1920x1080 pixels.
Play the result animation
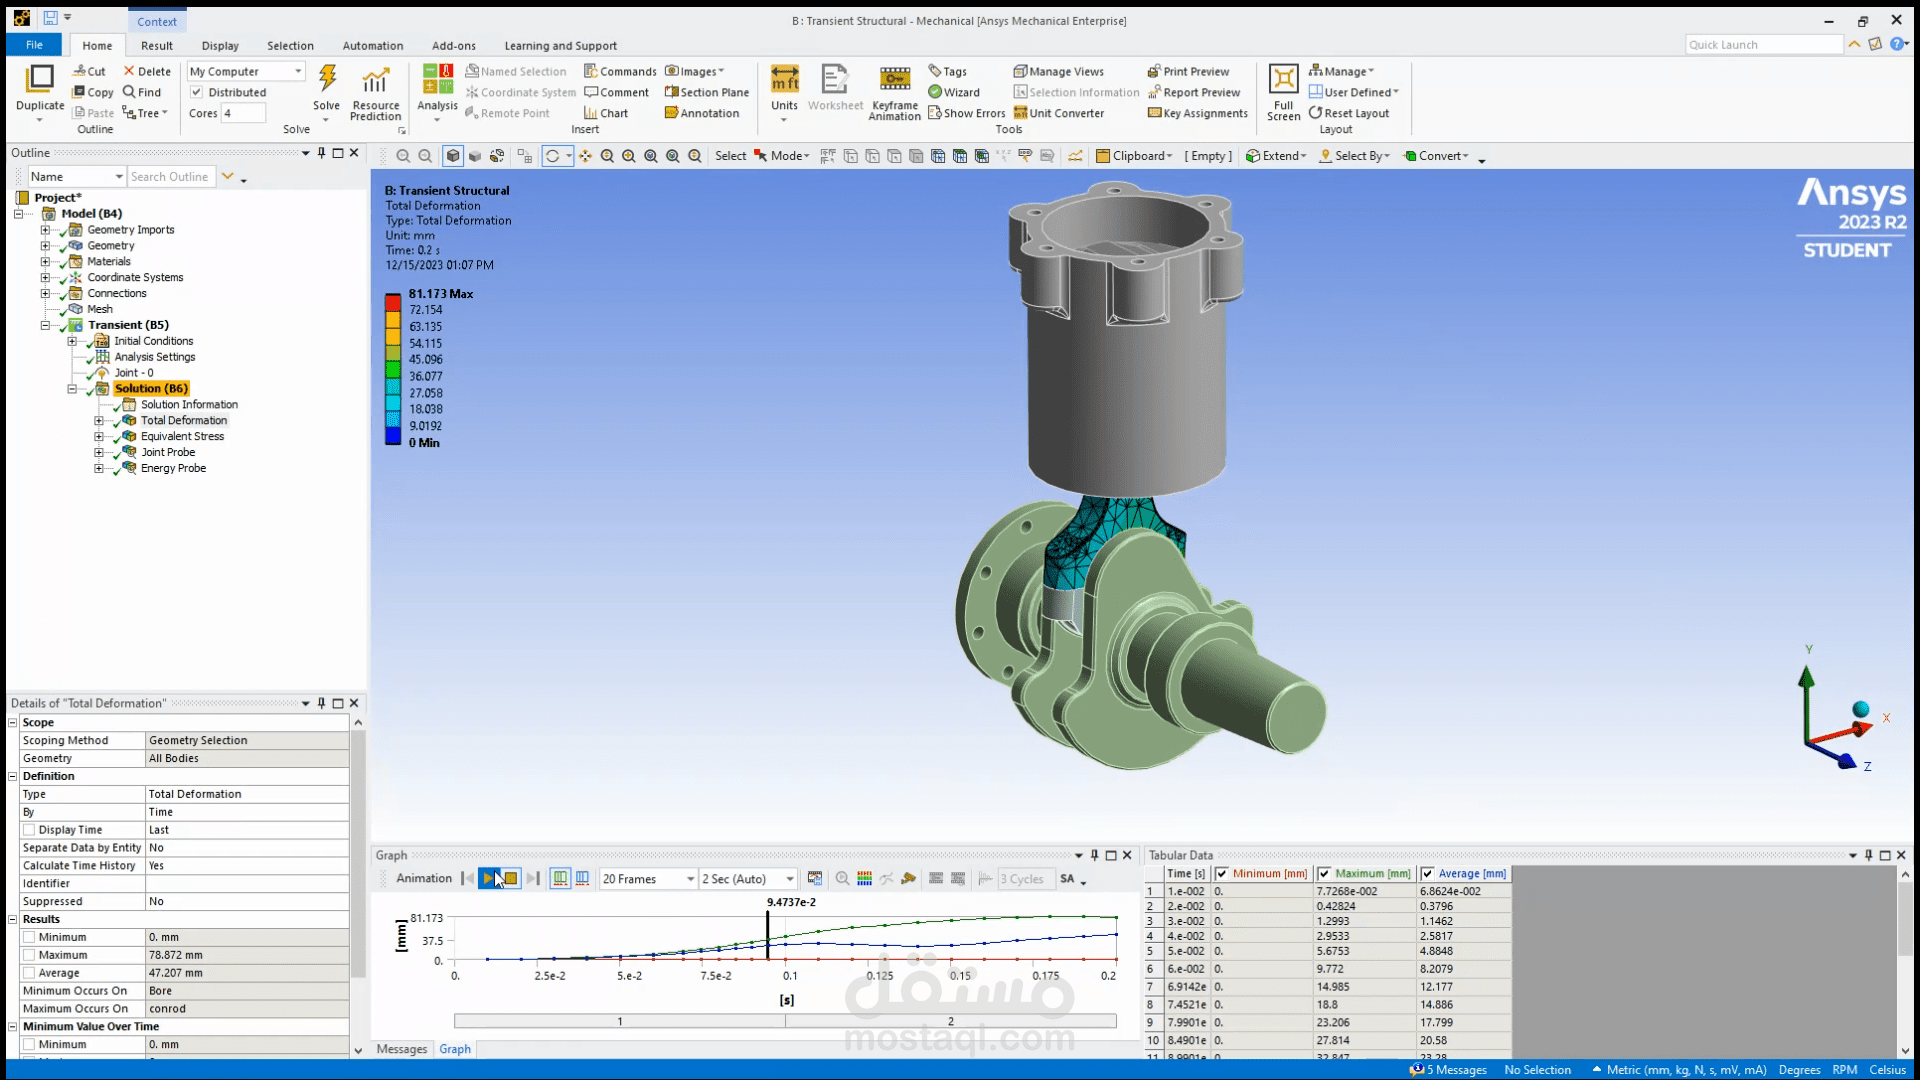tap(489, 879)
